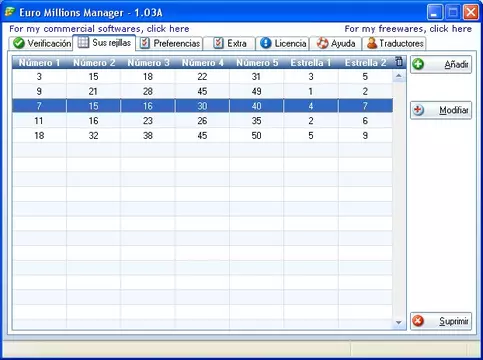Click the checklist icon on Extra tab
Image resolution: width=483 pixels, height=360 pixels.
(x=218, y=43)
